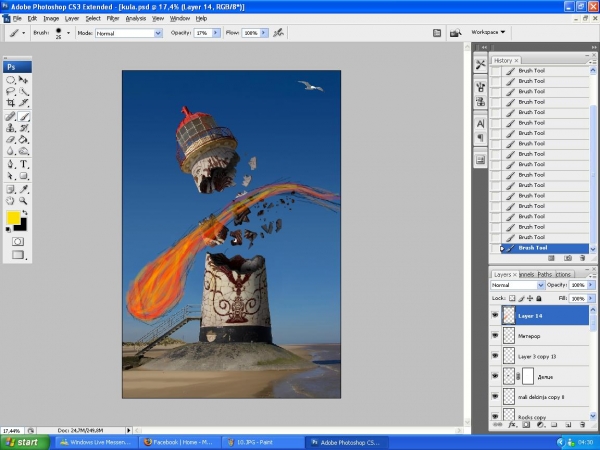The width and height of the screenshot is (600, 450).
Task: Open the Flow slider arrow
Action: [x=264, y=33]
